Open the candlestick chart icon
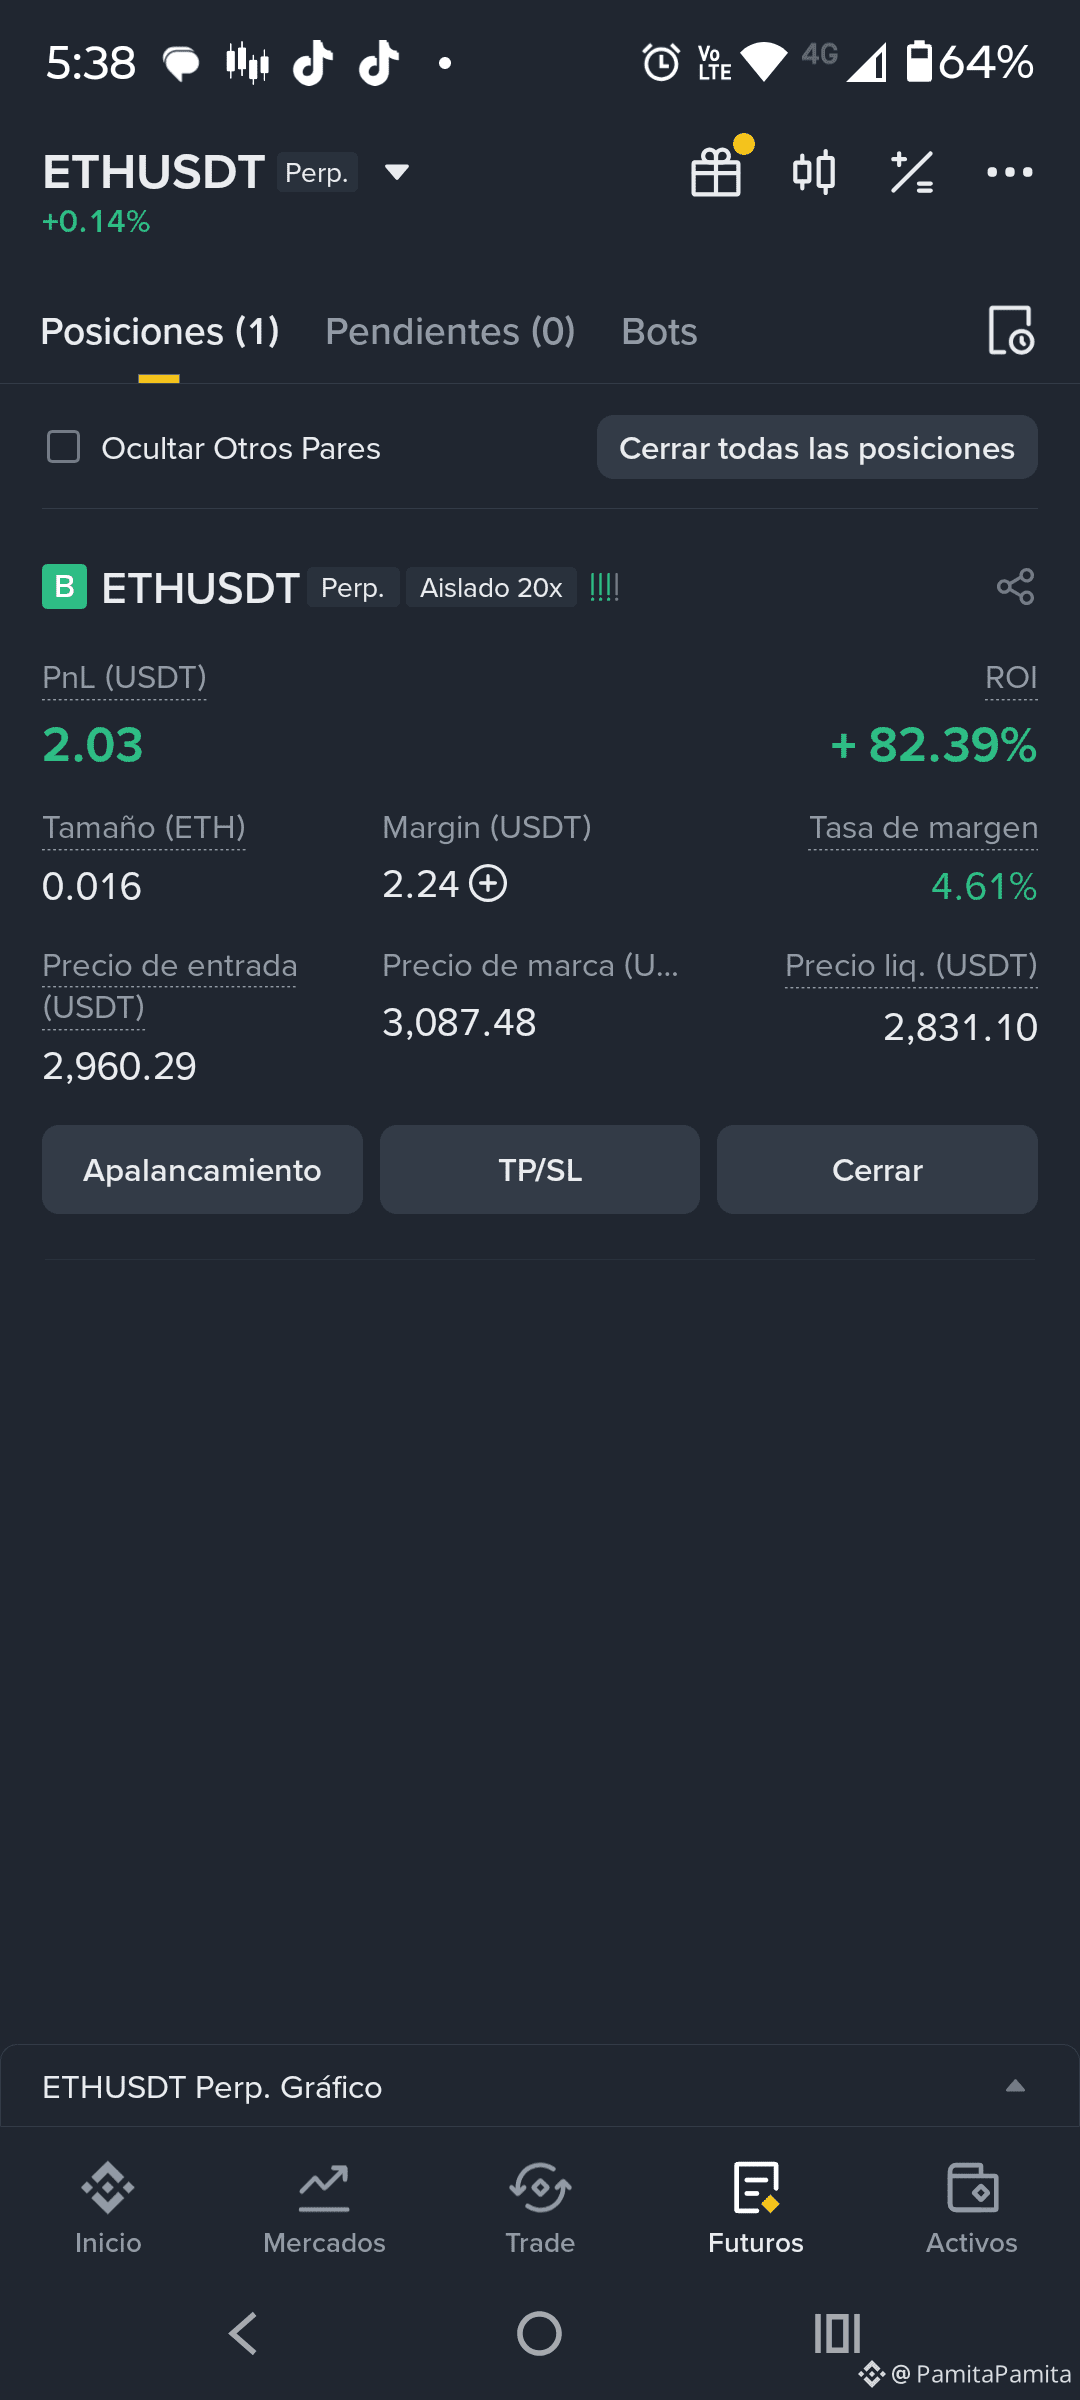1080x2400 pixels. [814, 172]
